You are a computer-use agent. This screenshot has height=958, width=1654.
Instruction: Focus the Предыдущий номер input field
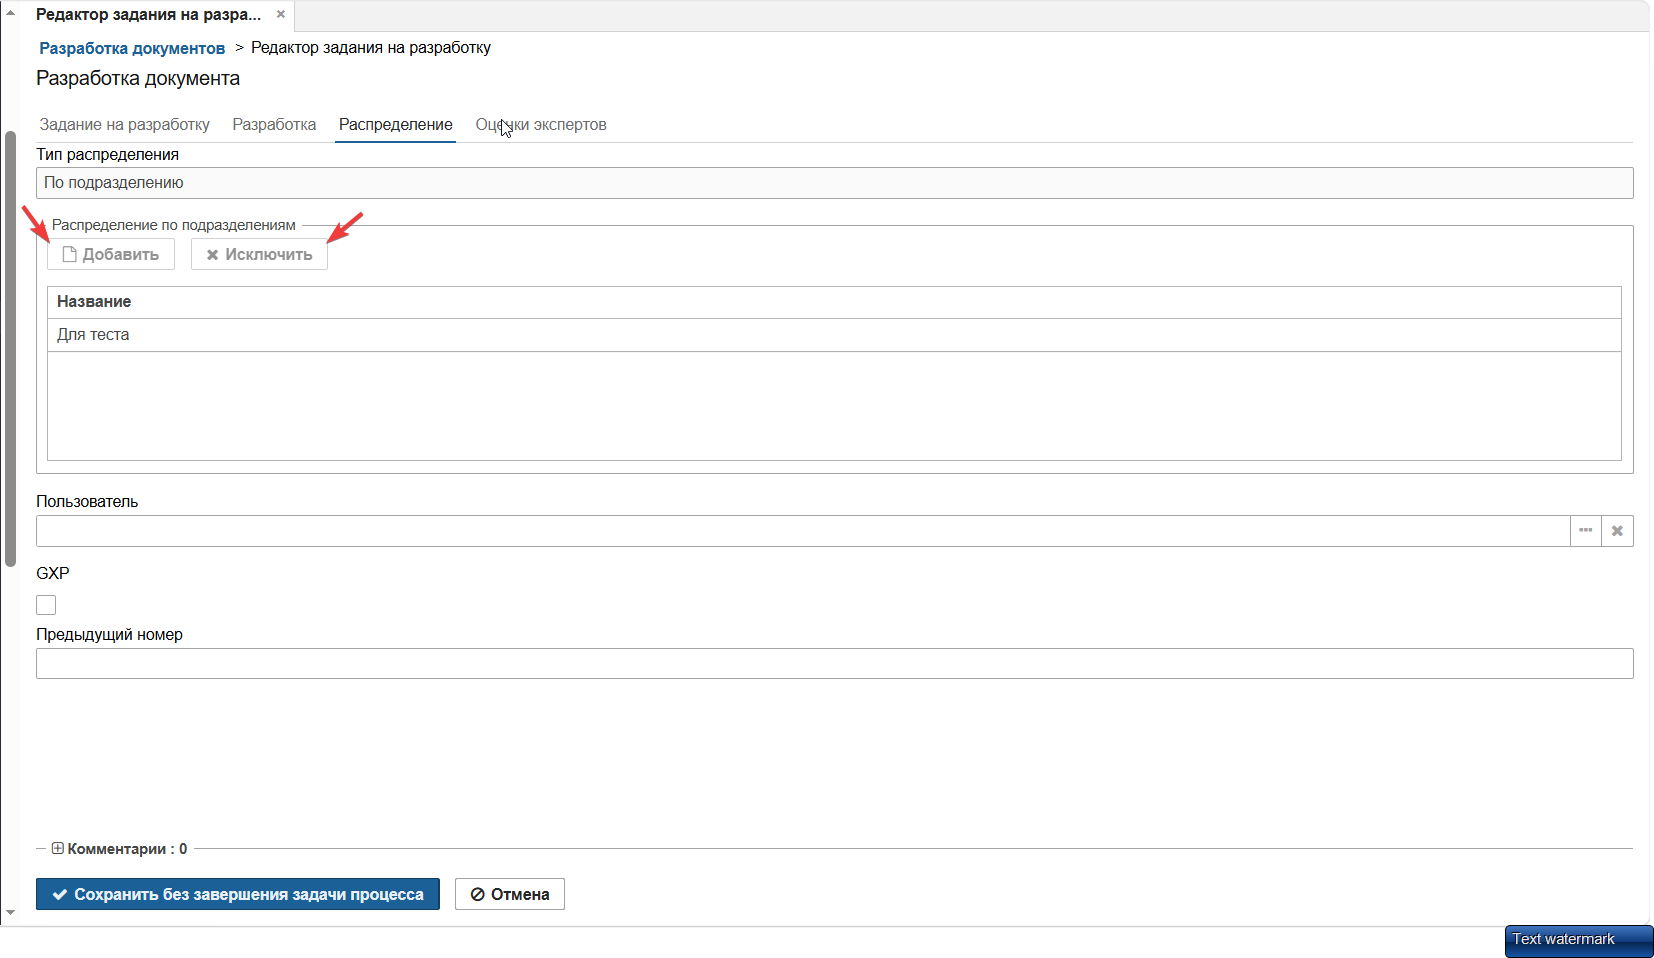click(834, 663)
